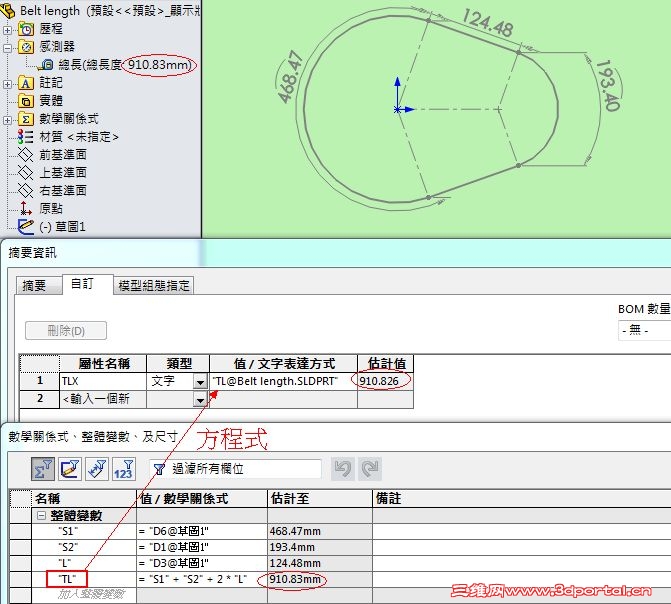Click the 歷程 history clock icon
Viewport: 671px width, 604px height.
[x=26, y=29]
